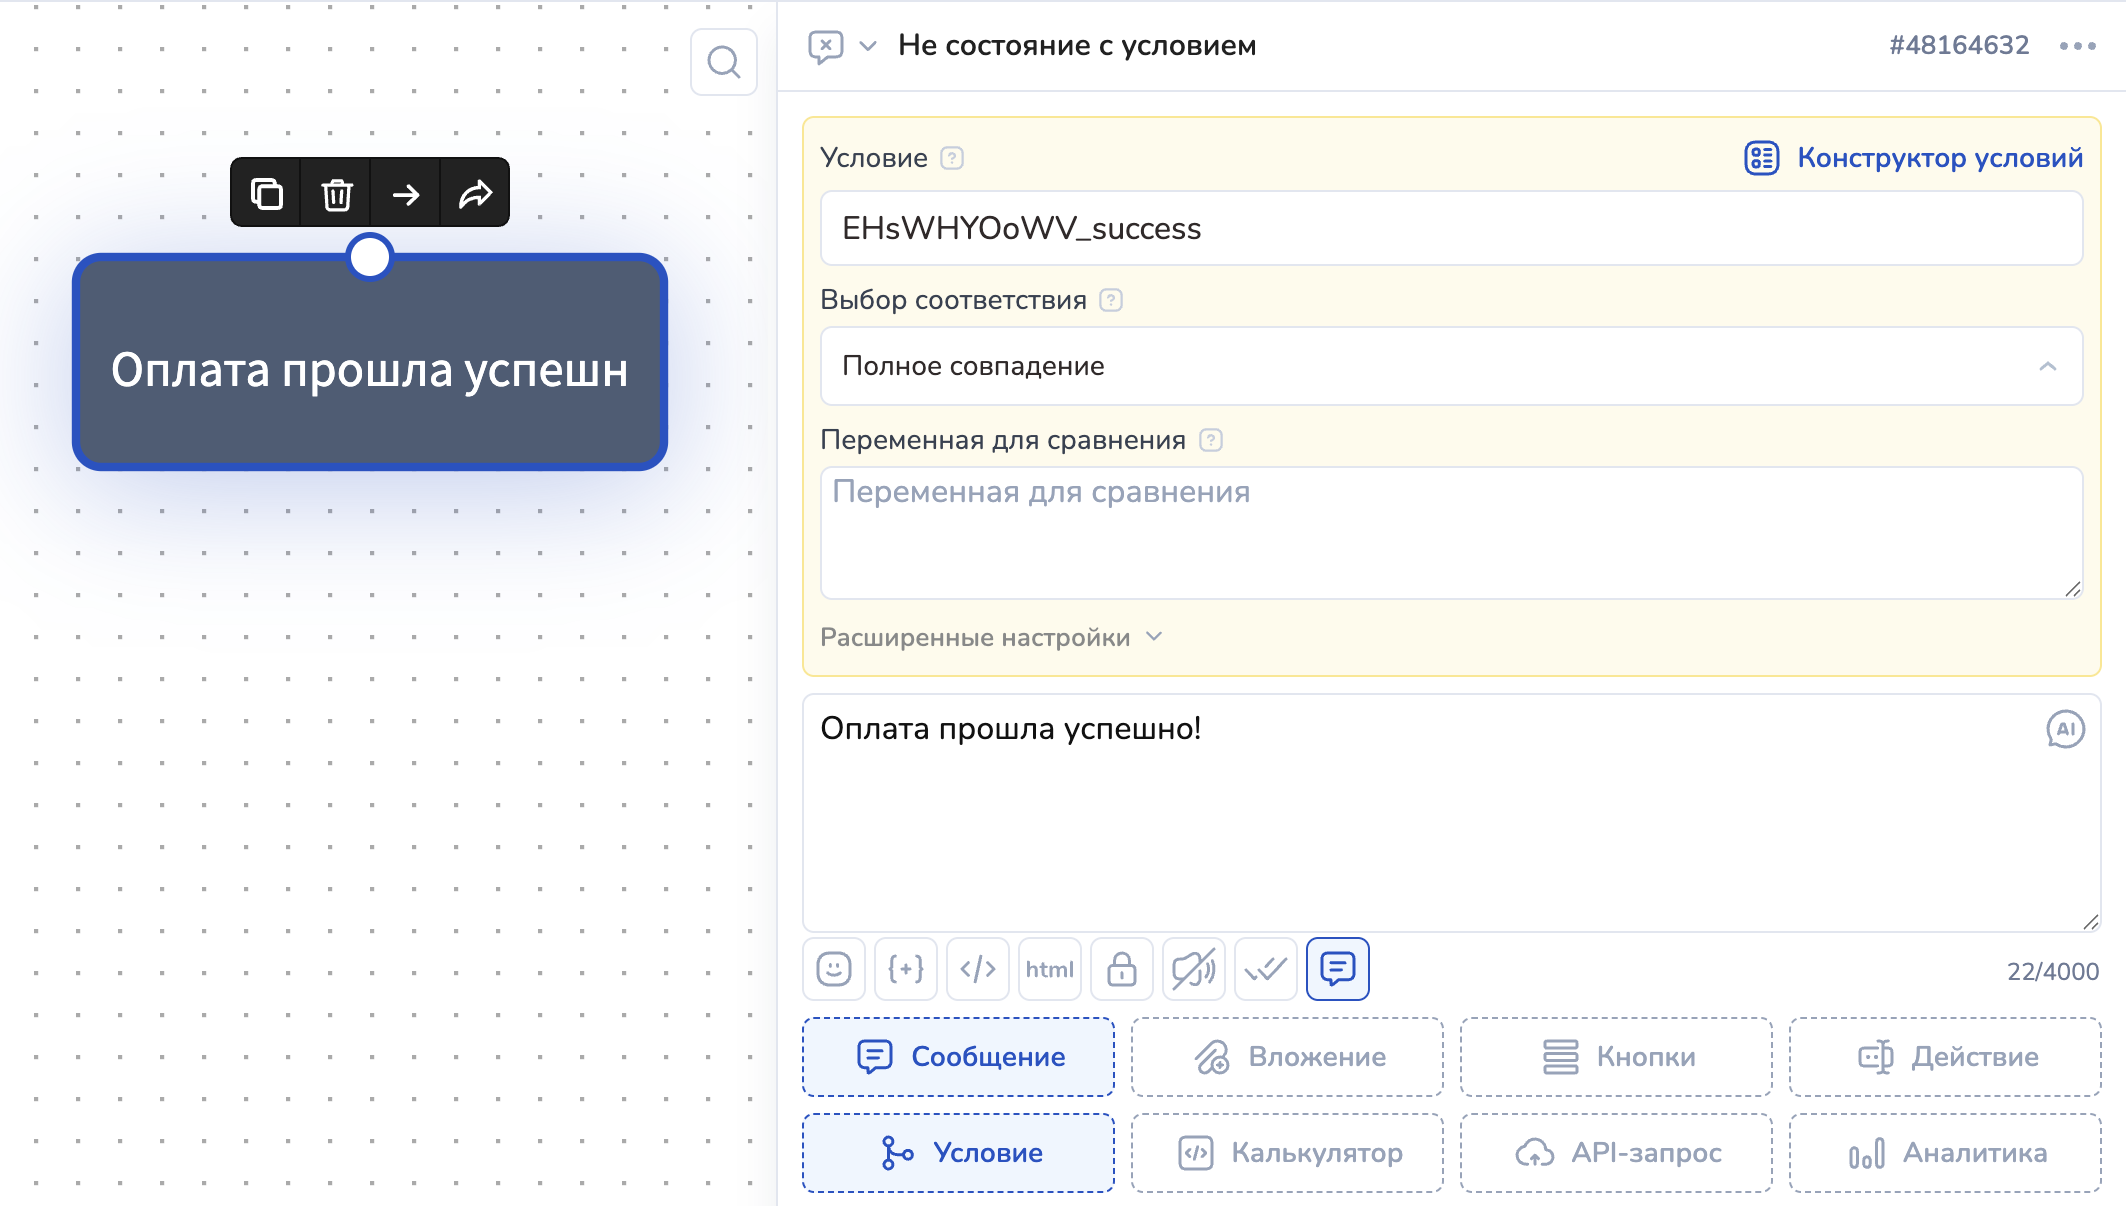Open canvas search with the magnifier icon
Image resolution: width=2126 pixels, height=1206 pixels.
[x=723, y=62]
